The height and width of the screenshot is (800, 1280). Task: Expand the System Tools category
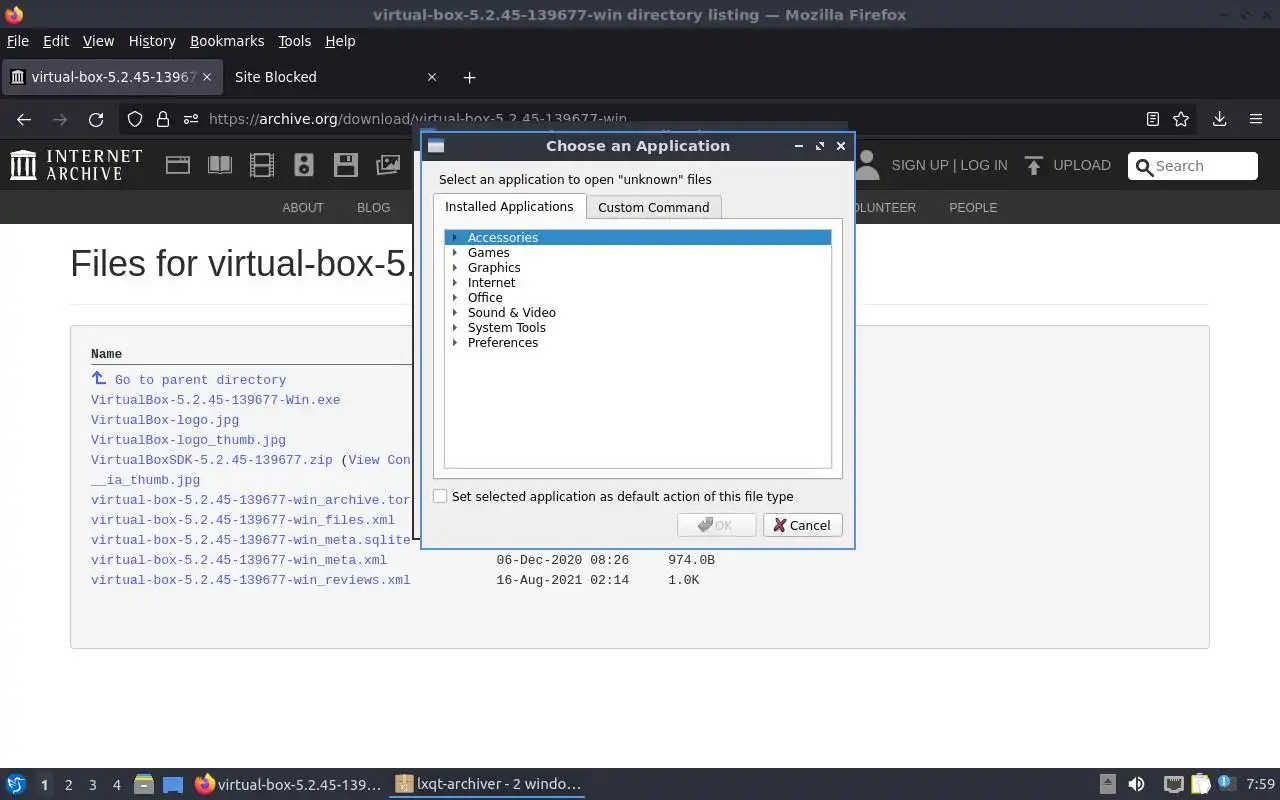pyautogui.click(x=454, y=327)
